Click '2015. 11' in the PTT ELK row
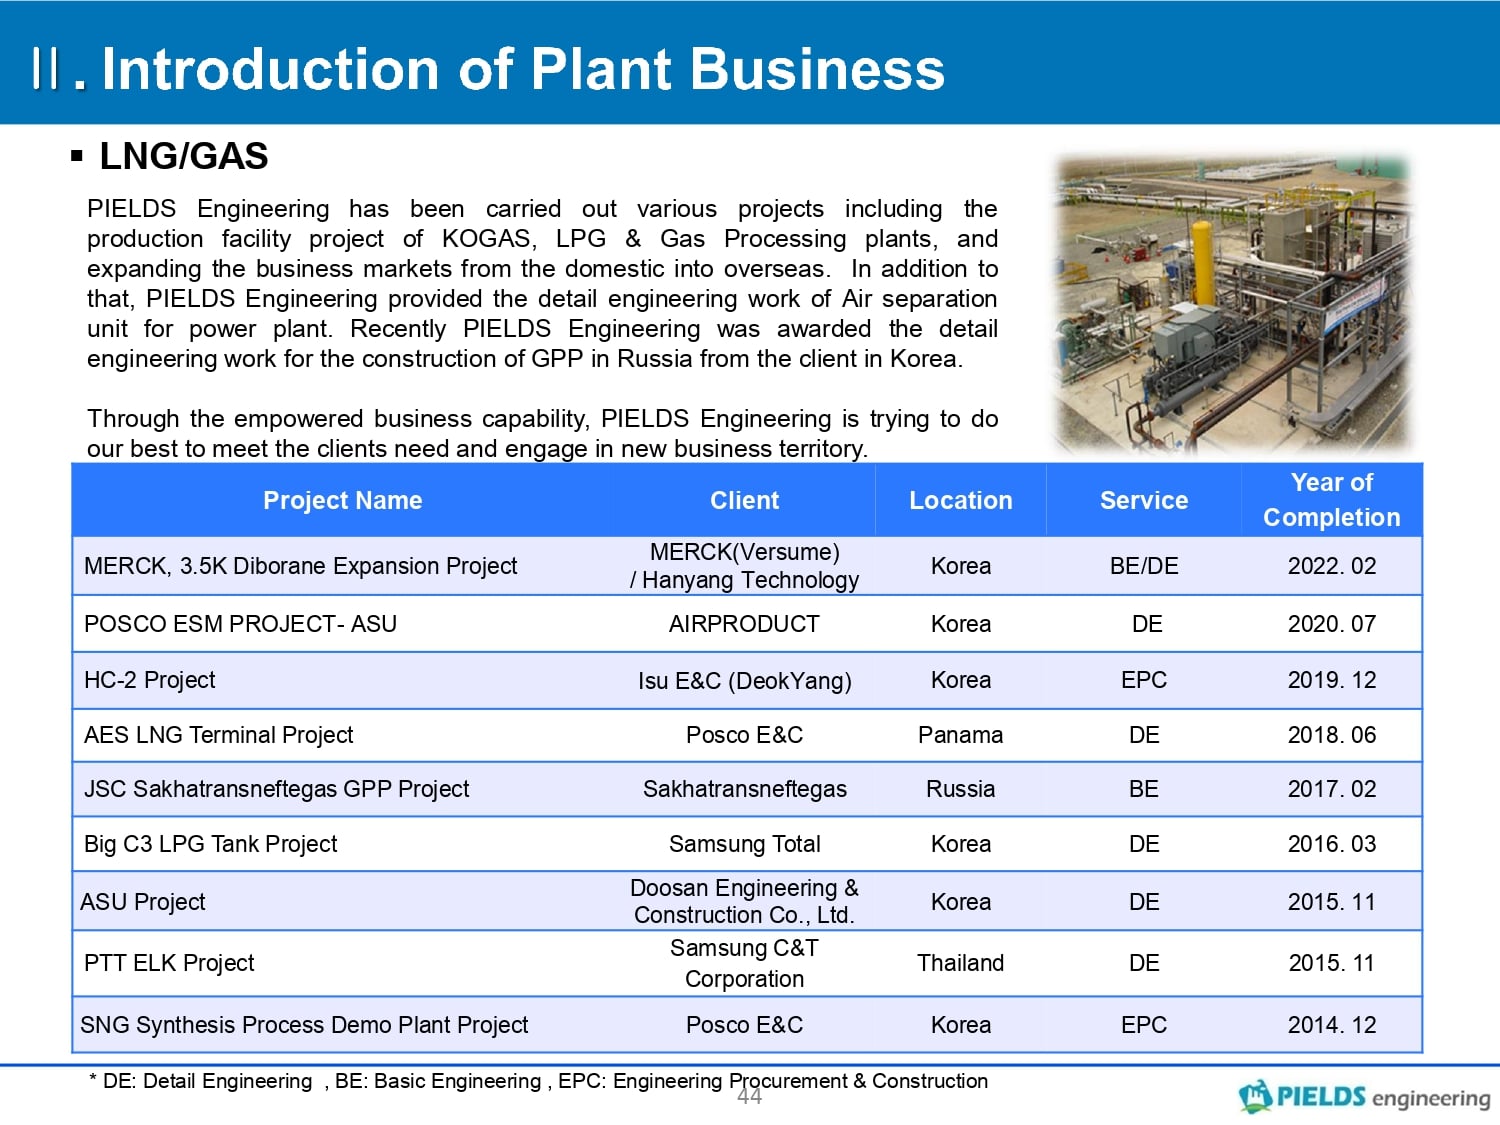 pos(1332,963)
